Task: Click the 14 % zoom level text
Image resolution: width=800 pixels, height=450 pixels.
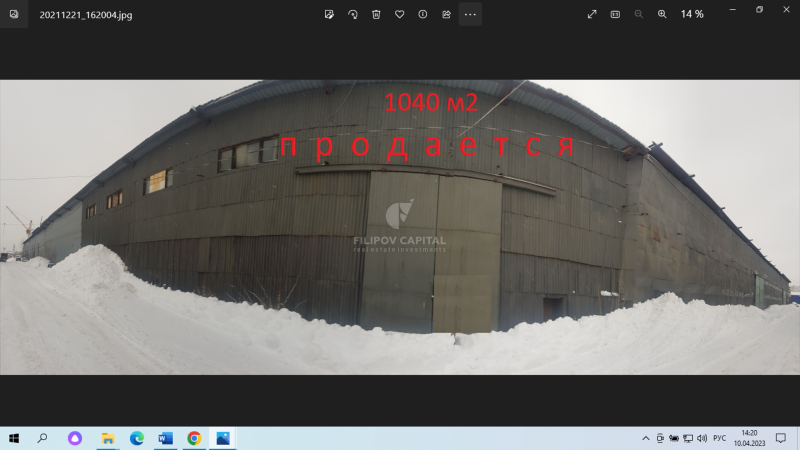Action: click(692, 14)
